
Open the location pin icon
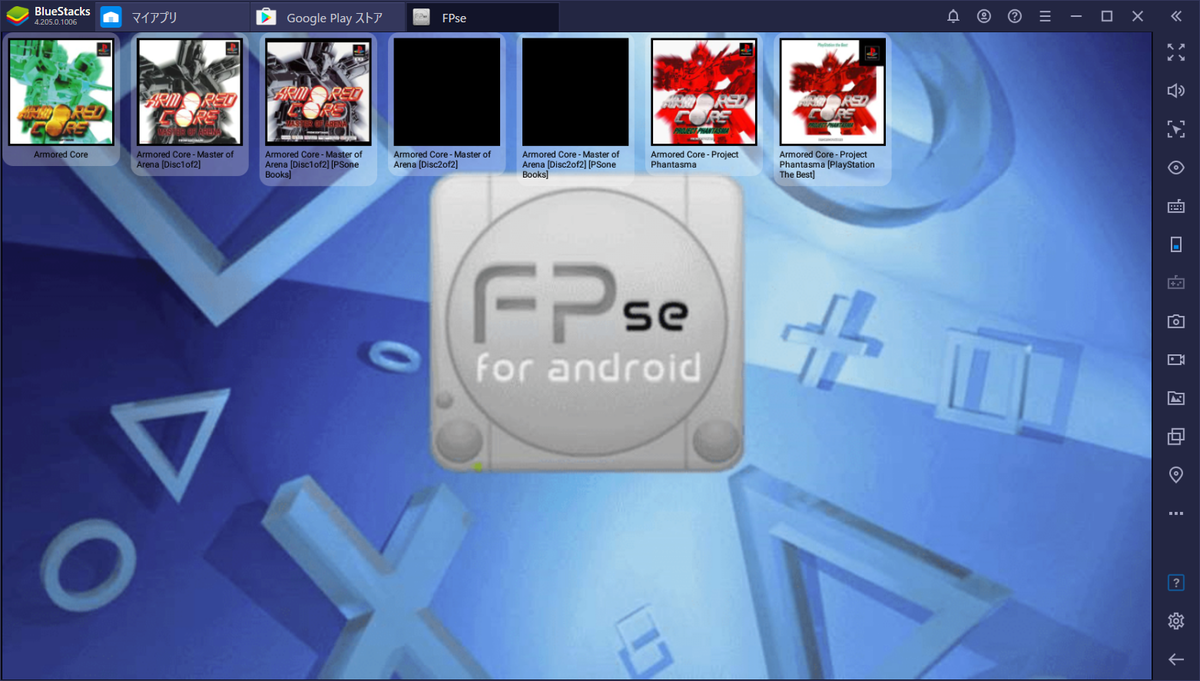tap(1176, 474)
